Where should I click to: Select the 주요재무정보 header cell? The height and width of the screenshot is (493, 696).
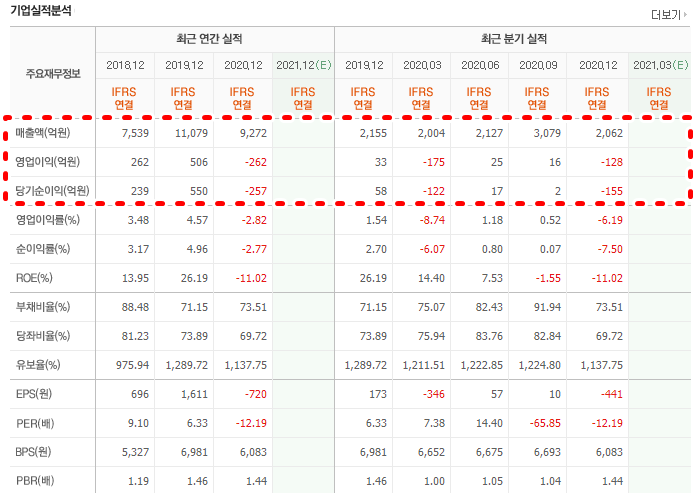click(x=53, y=74)
